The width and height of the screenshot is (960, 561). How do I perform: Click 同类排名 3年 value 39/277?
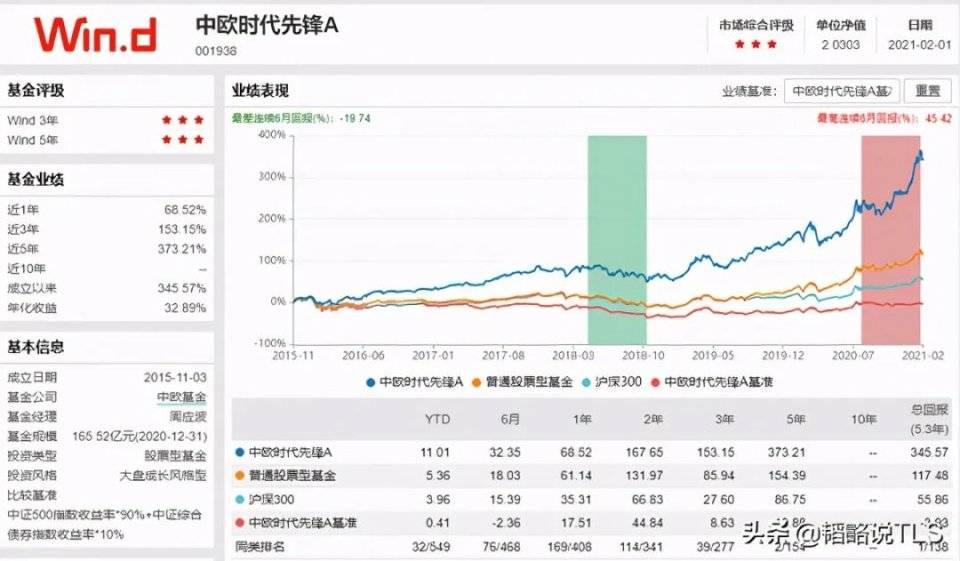pos(715,546)
